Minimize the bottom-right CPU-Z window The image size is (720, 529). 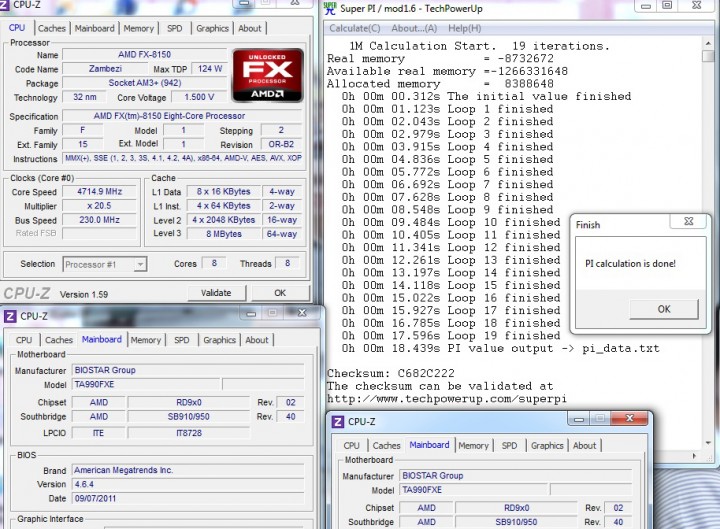pyautogui.click(x=579, y=419)
